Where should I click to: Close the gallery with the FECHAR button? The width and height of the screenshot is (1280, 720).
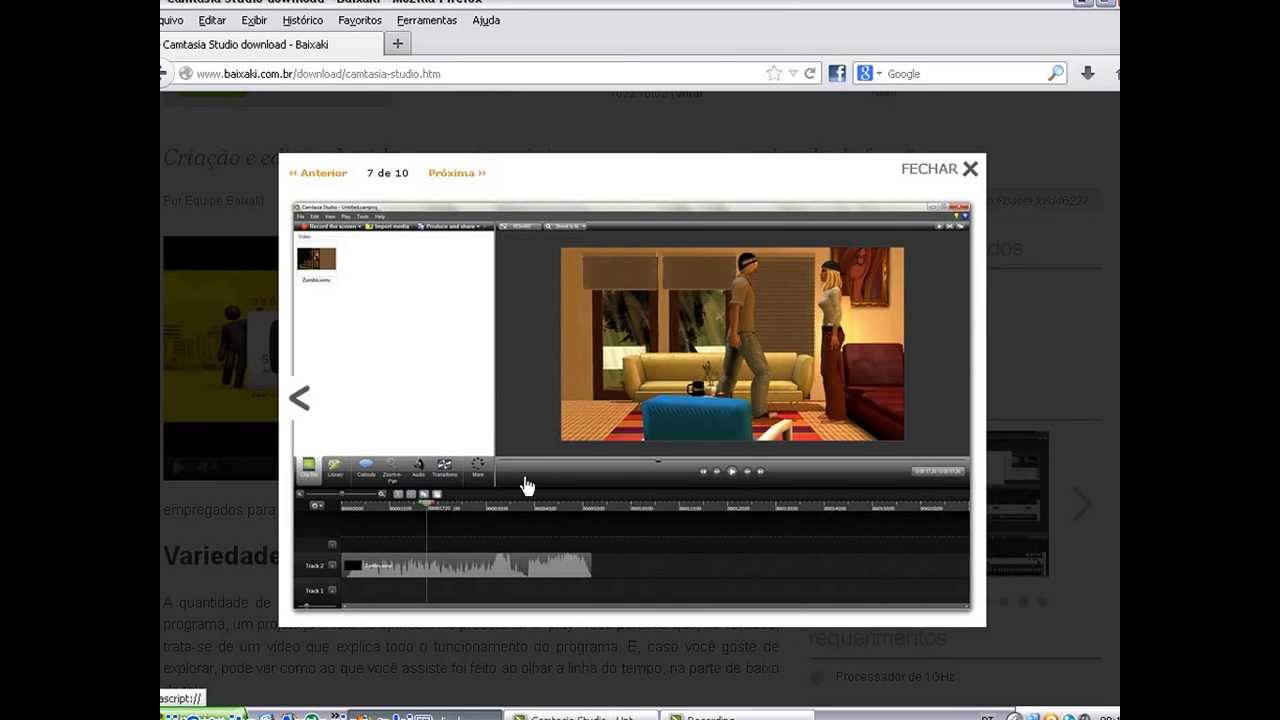(940, 169)
